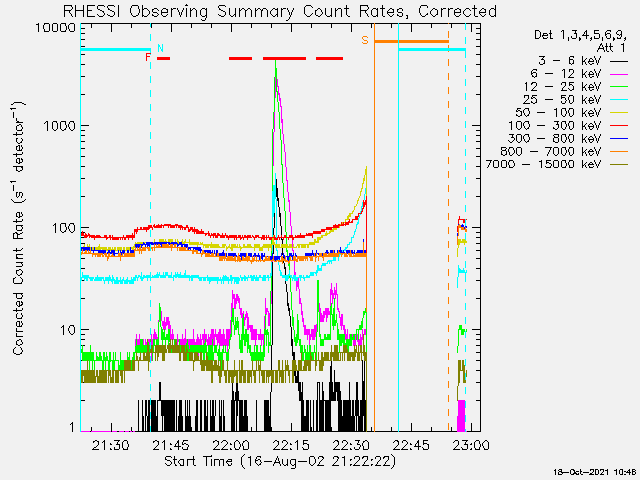The image size is (640, 480).
Task: Click the timestamp '18-Oct-2021 10:46'
Action: point(596,473)
